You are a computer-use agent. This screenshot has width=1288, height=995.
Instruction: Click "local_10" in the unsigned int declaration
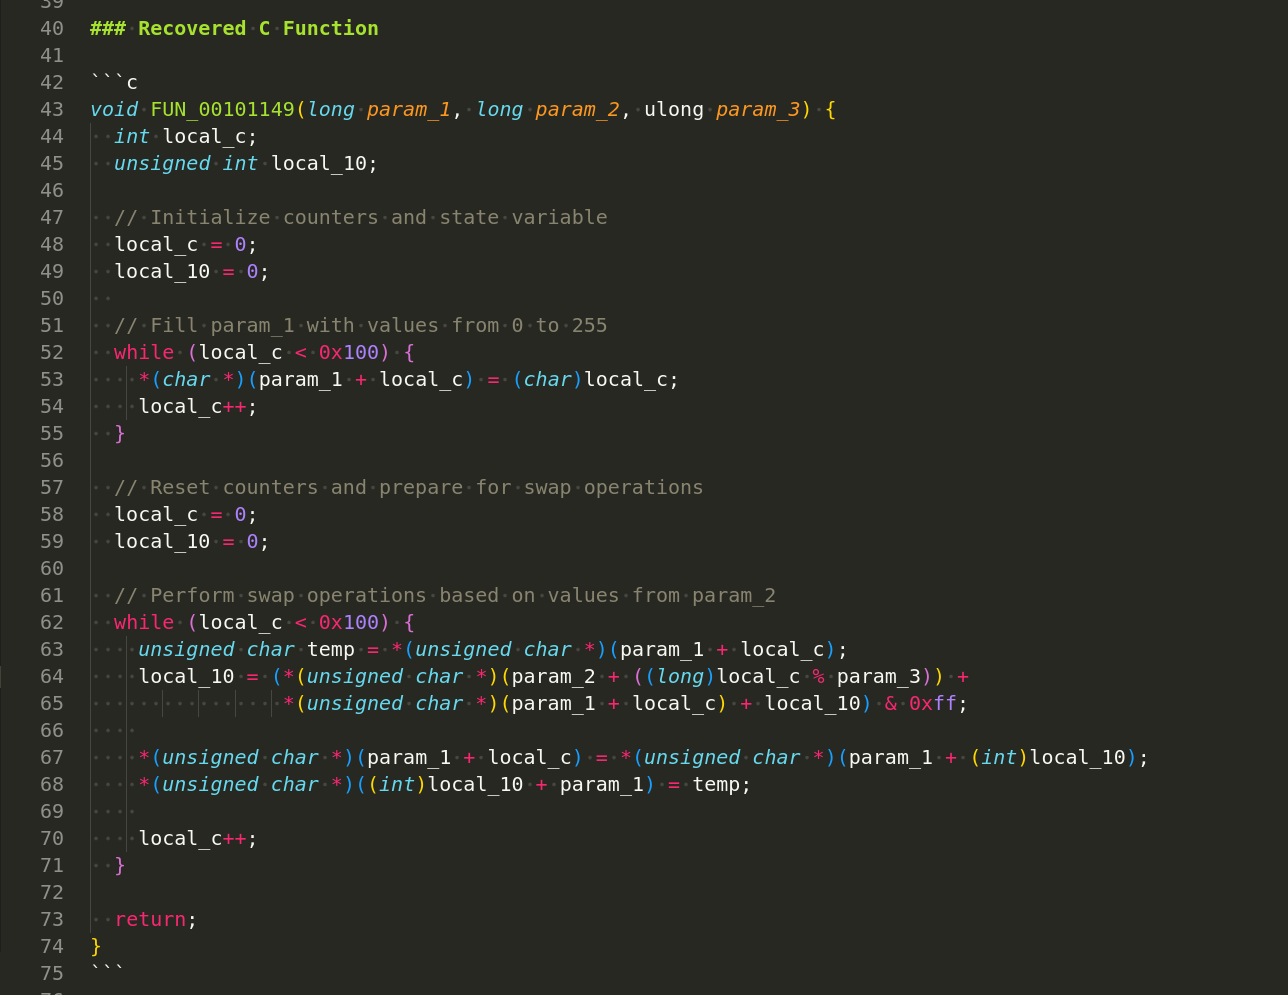tap(319, 163)
